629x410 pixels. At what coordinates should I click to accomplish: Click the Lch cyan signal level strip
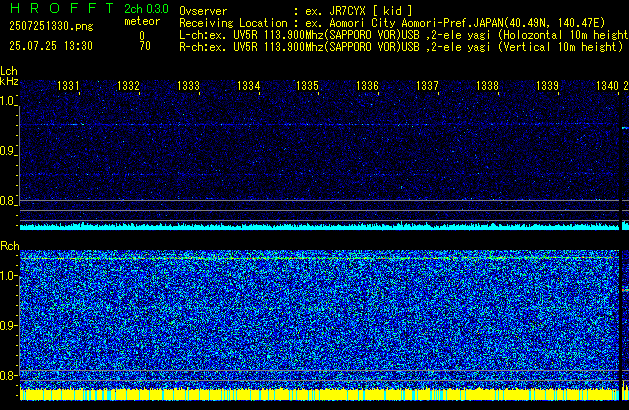(319, 226)
